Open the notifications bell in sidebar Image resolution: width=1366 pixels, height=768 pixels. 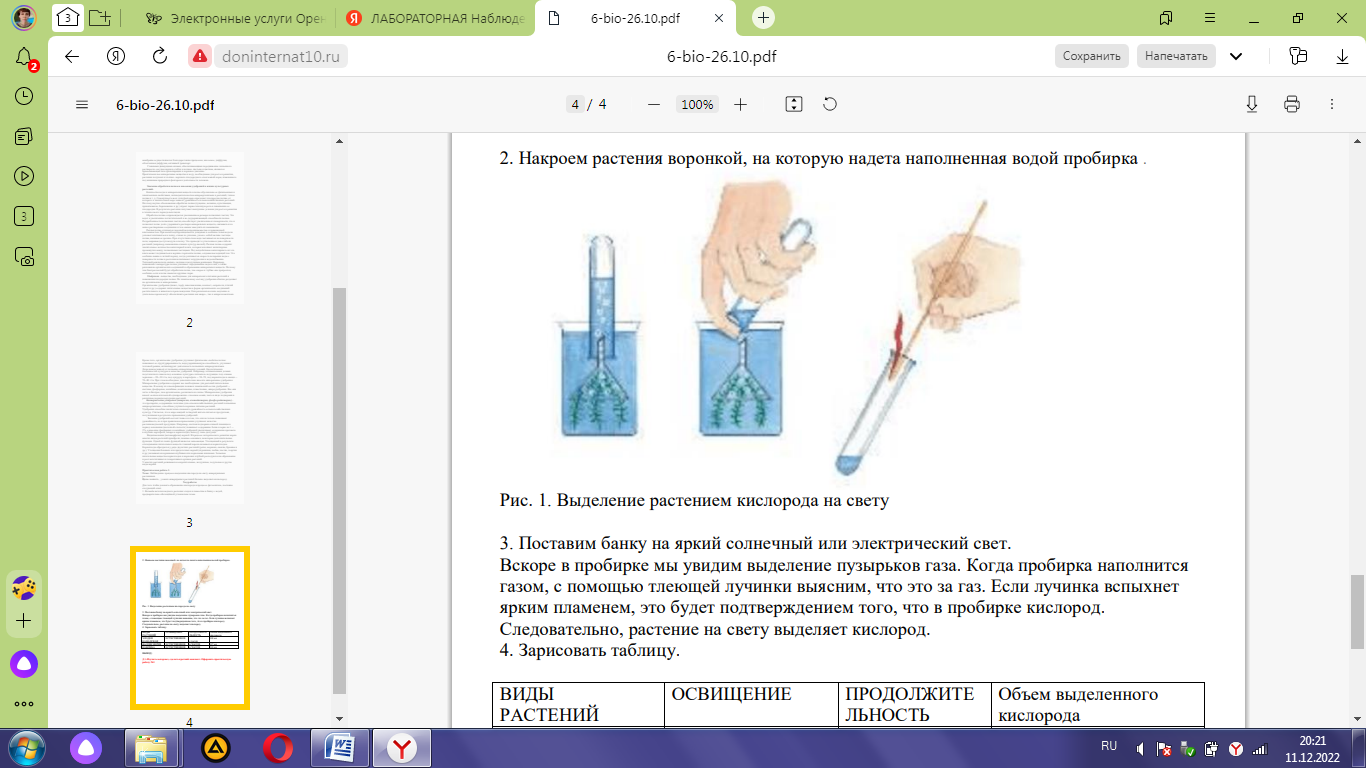pyautogui.click(x=25, y=58)
